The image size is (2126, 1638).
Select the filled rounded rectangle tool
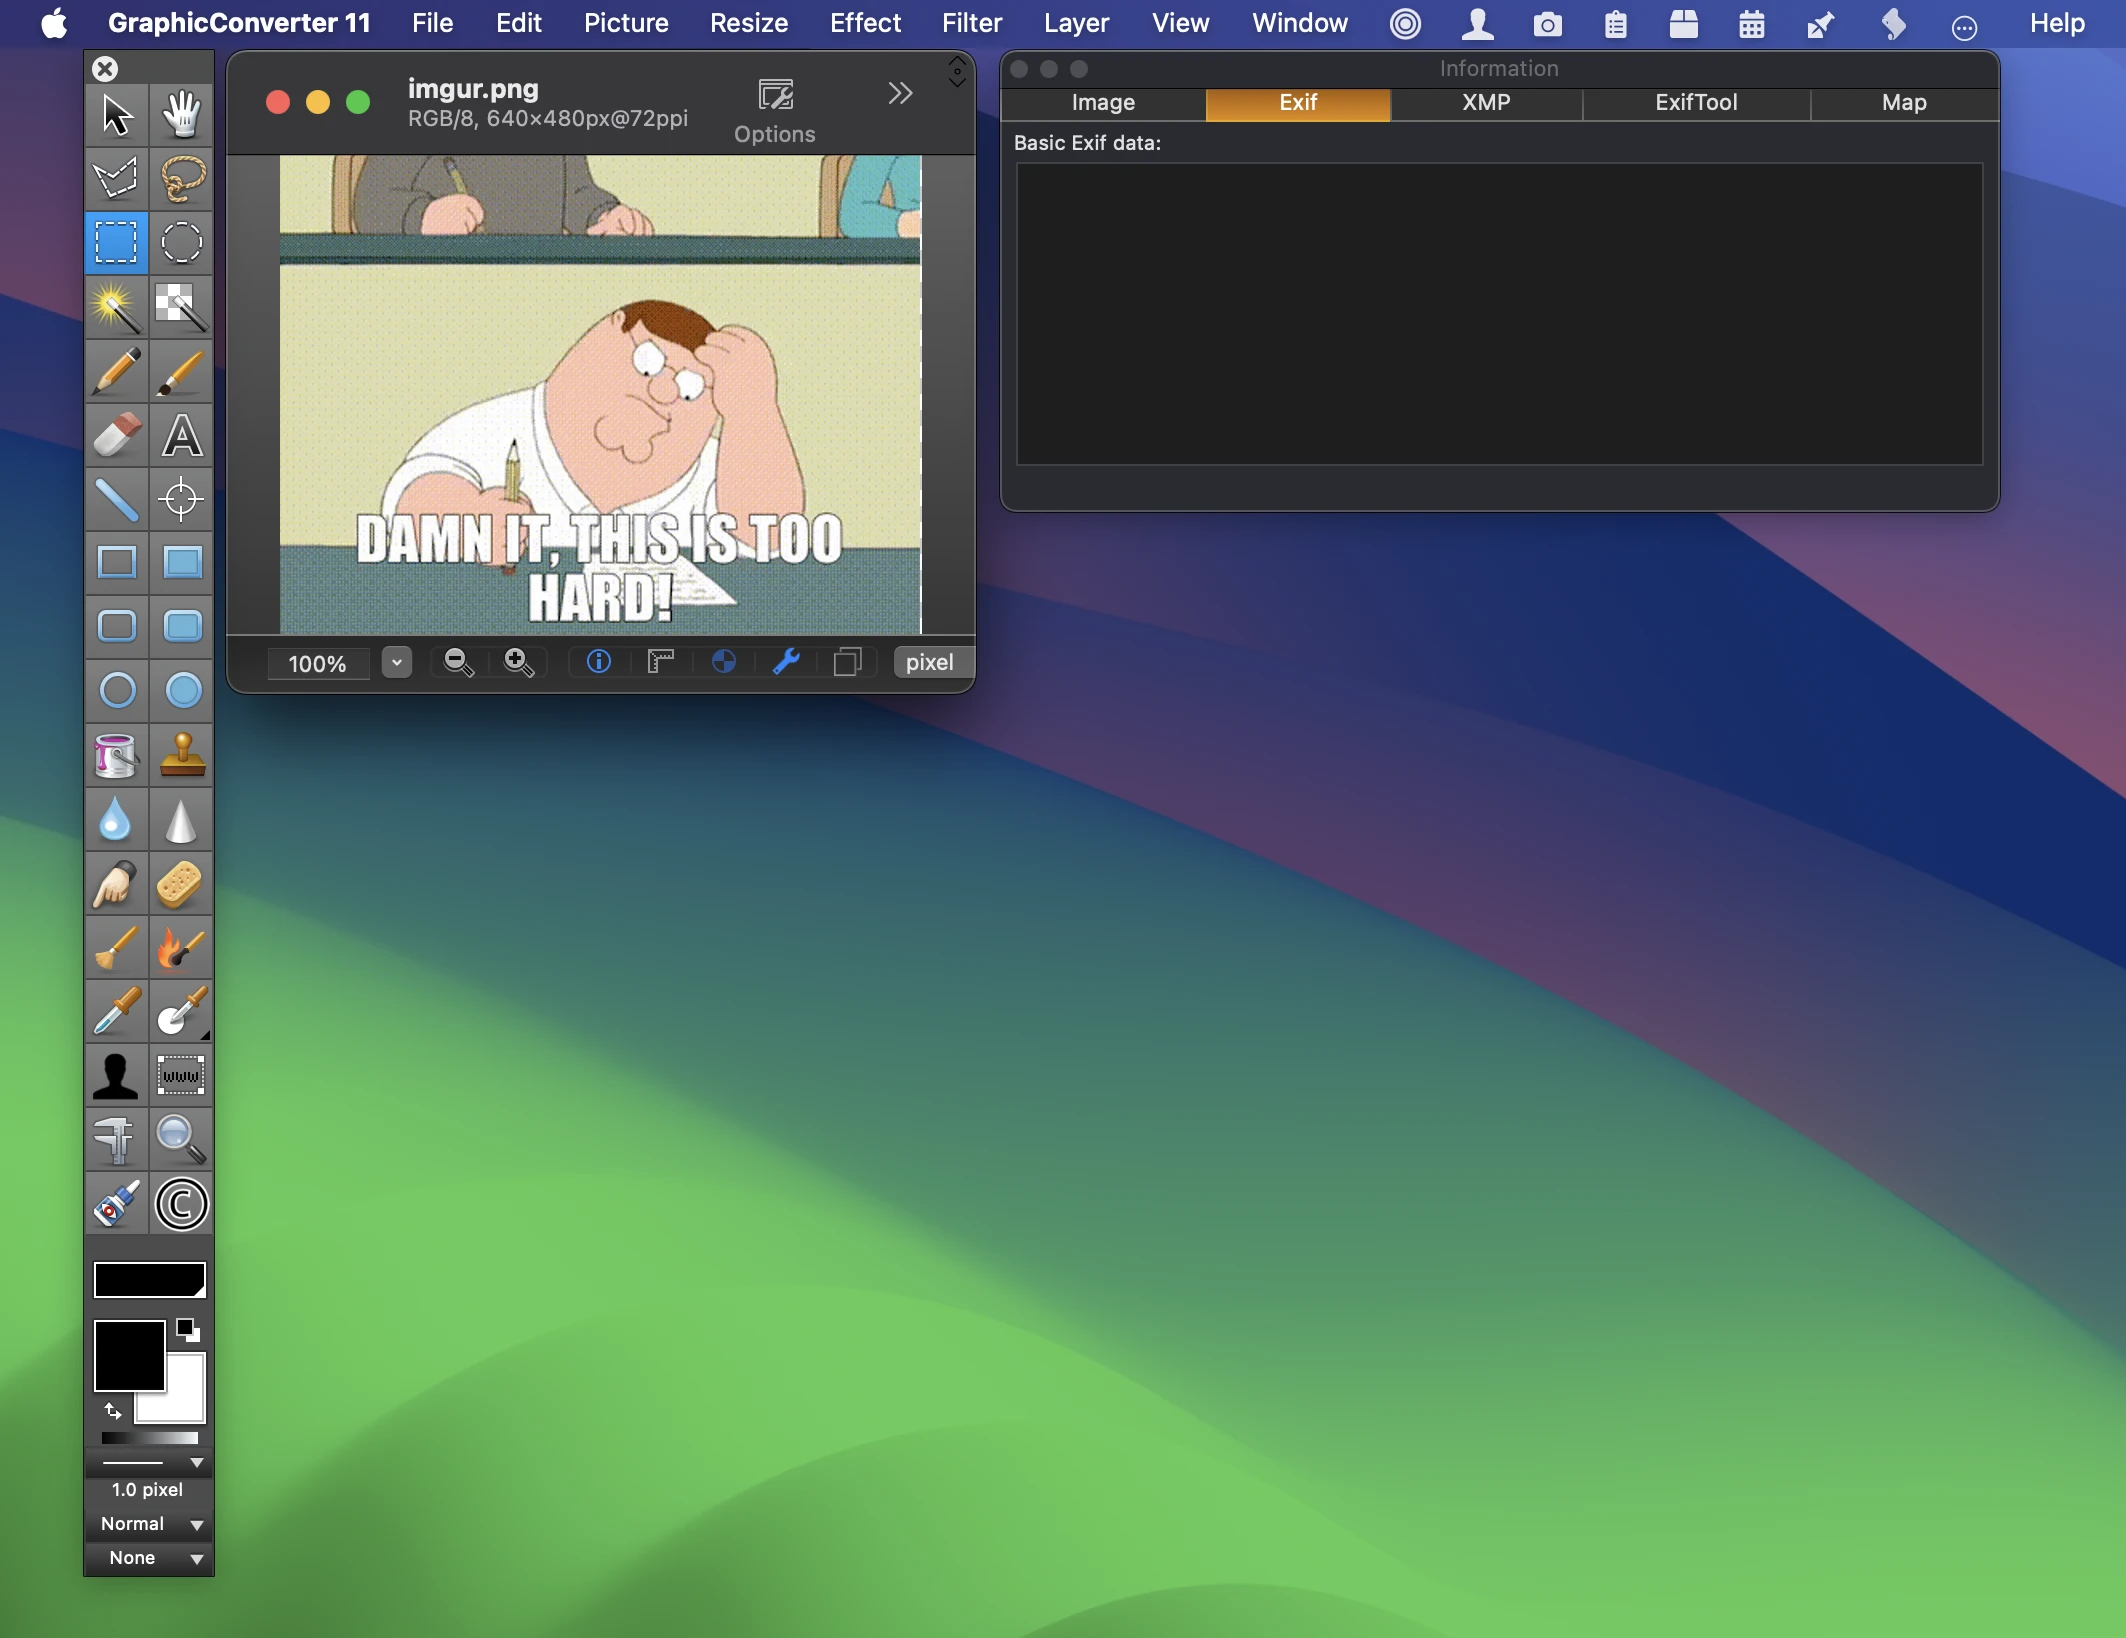pyautogui.click(x=182, y=627)
